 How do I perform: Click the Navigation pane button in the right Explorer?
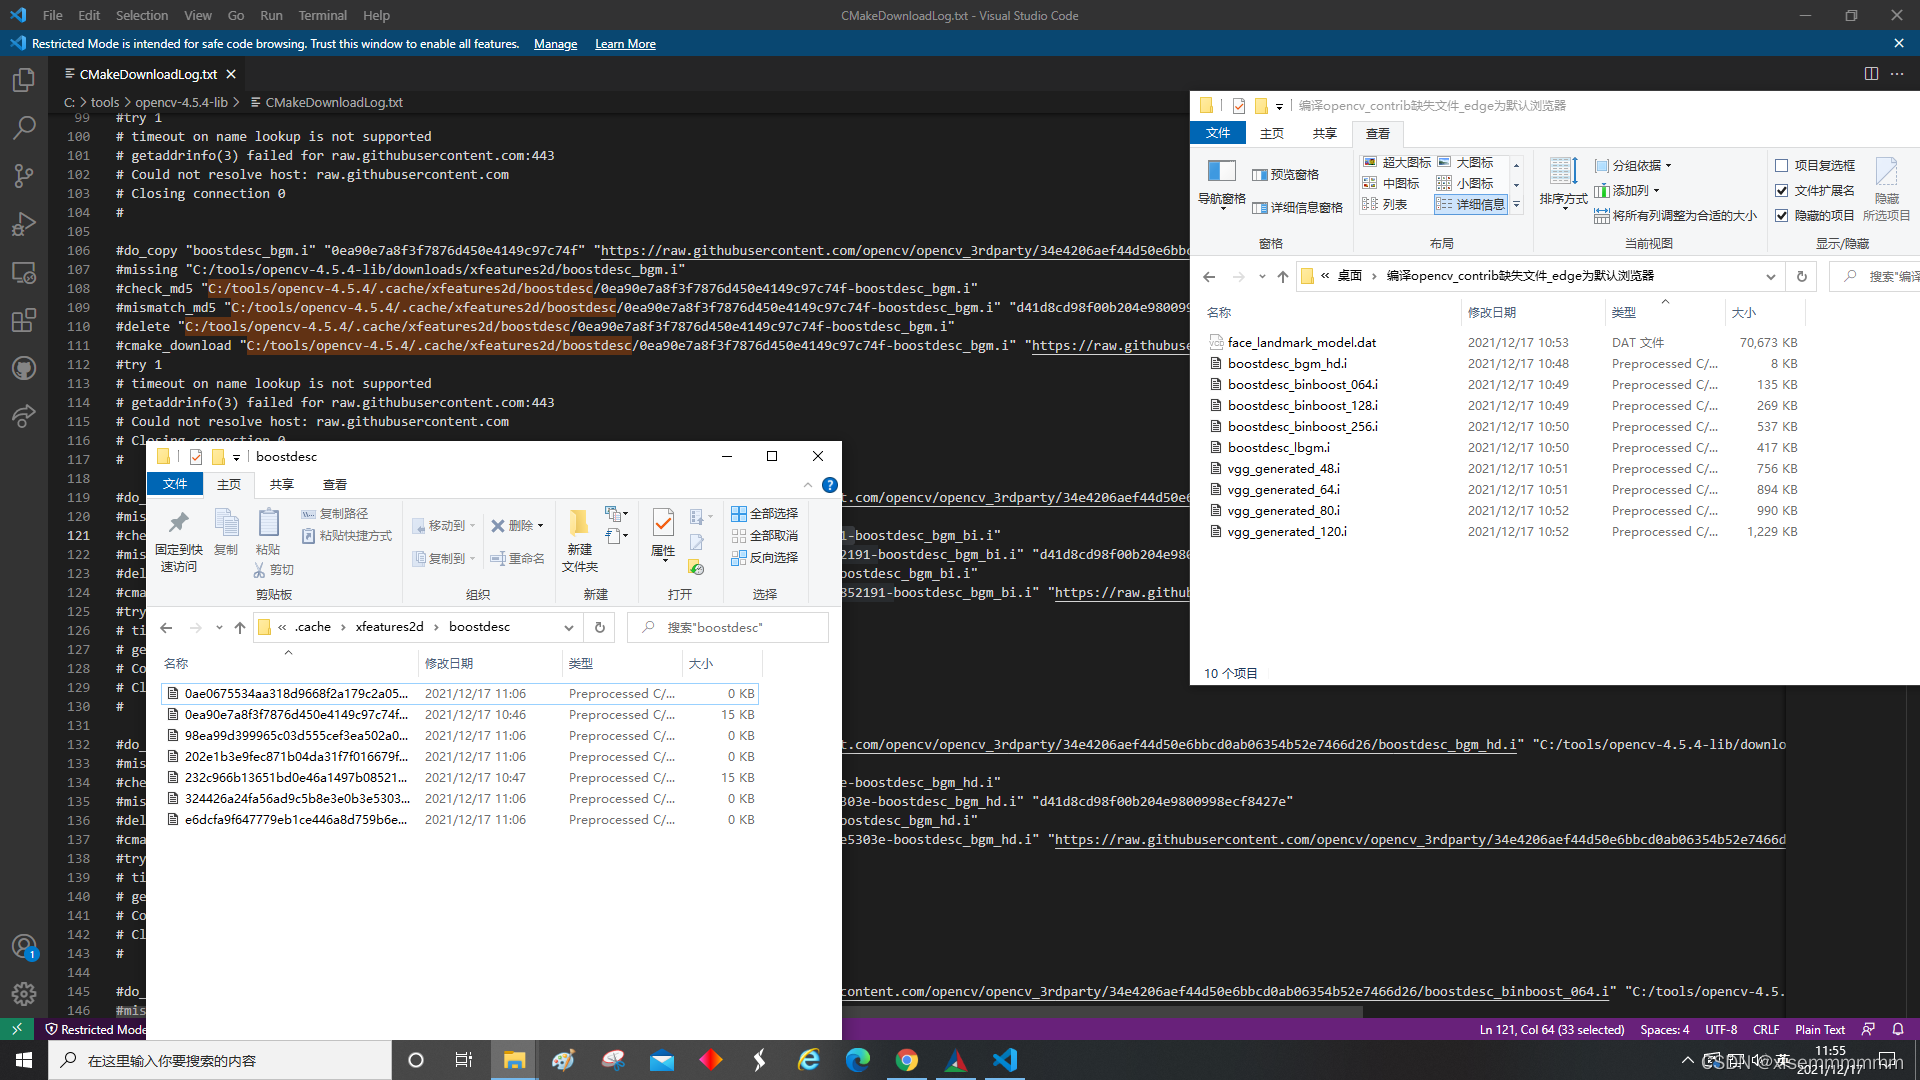click(x=1222, y=182)
